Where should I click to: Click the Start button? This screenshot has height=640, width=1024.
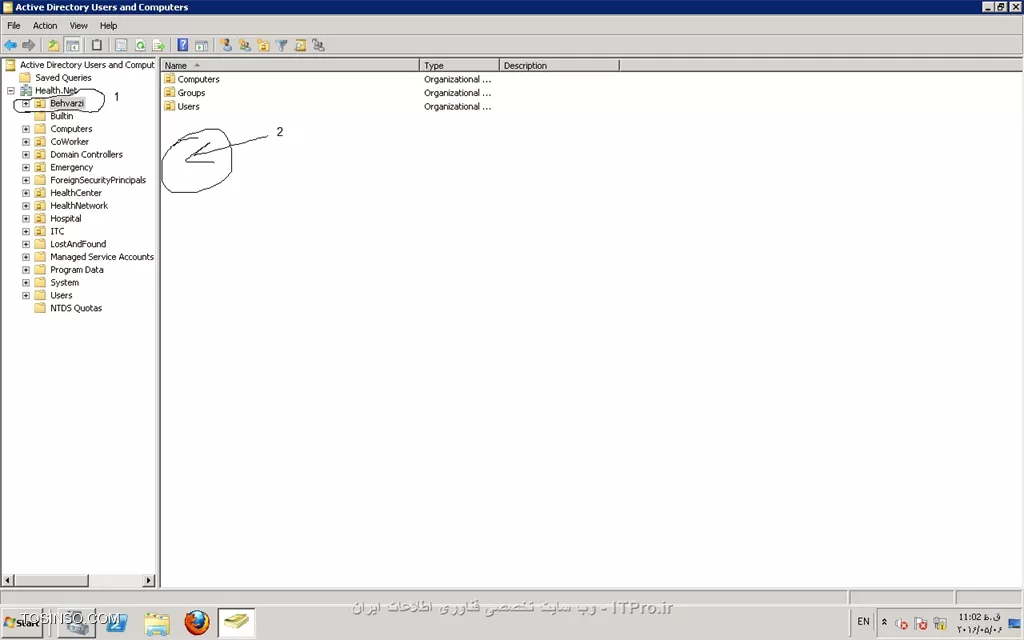coord(22,623)
